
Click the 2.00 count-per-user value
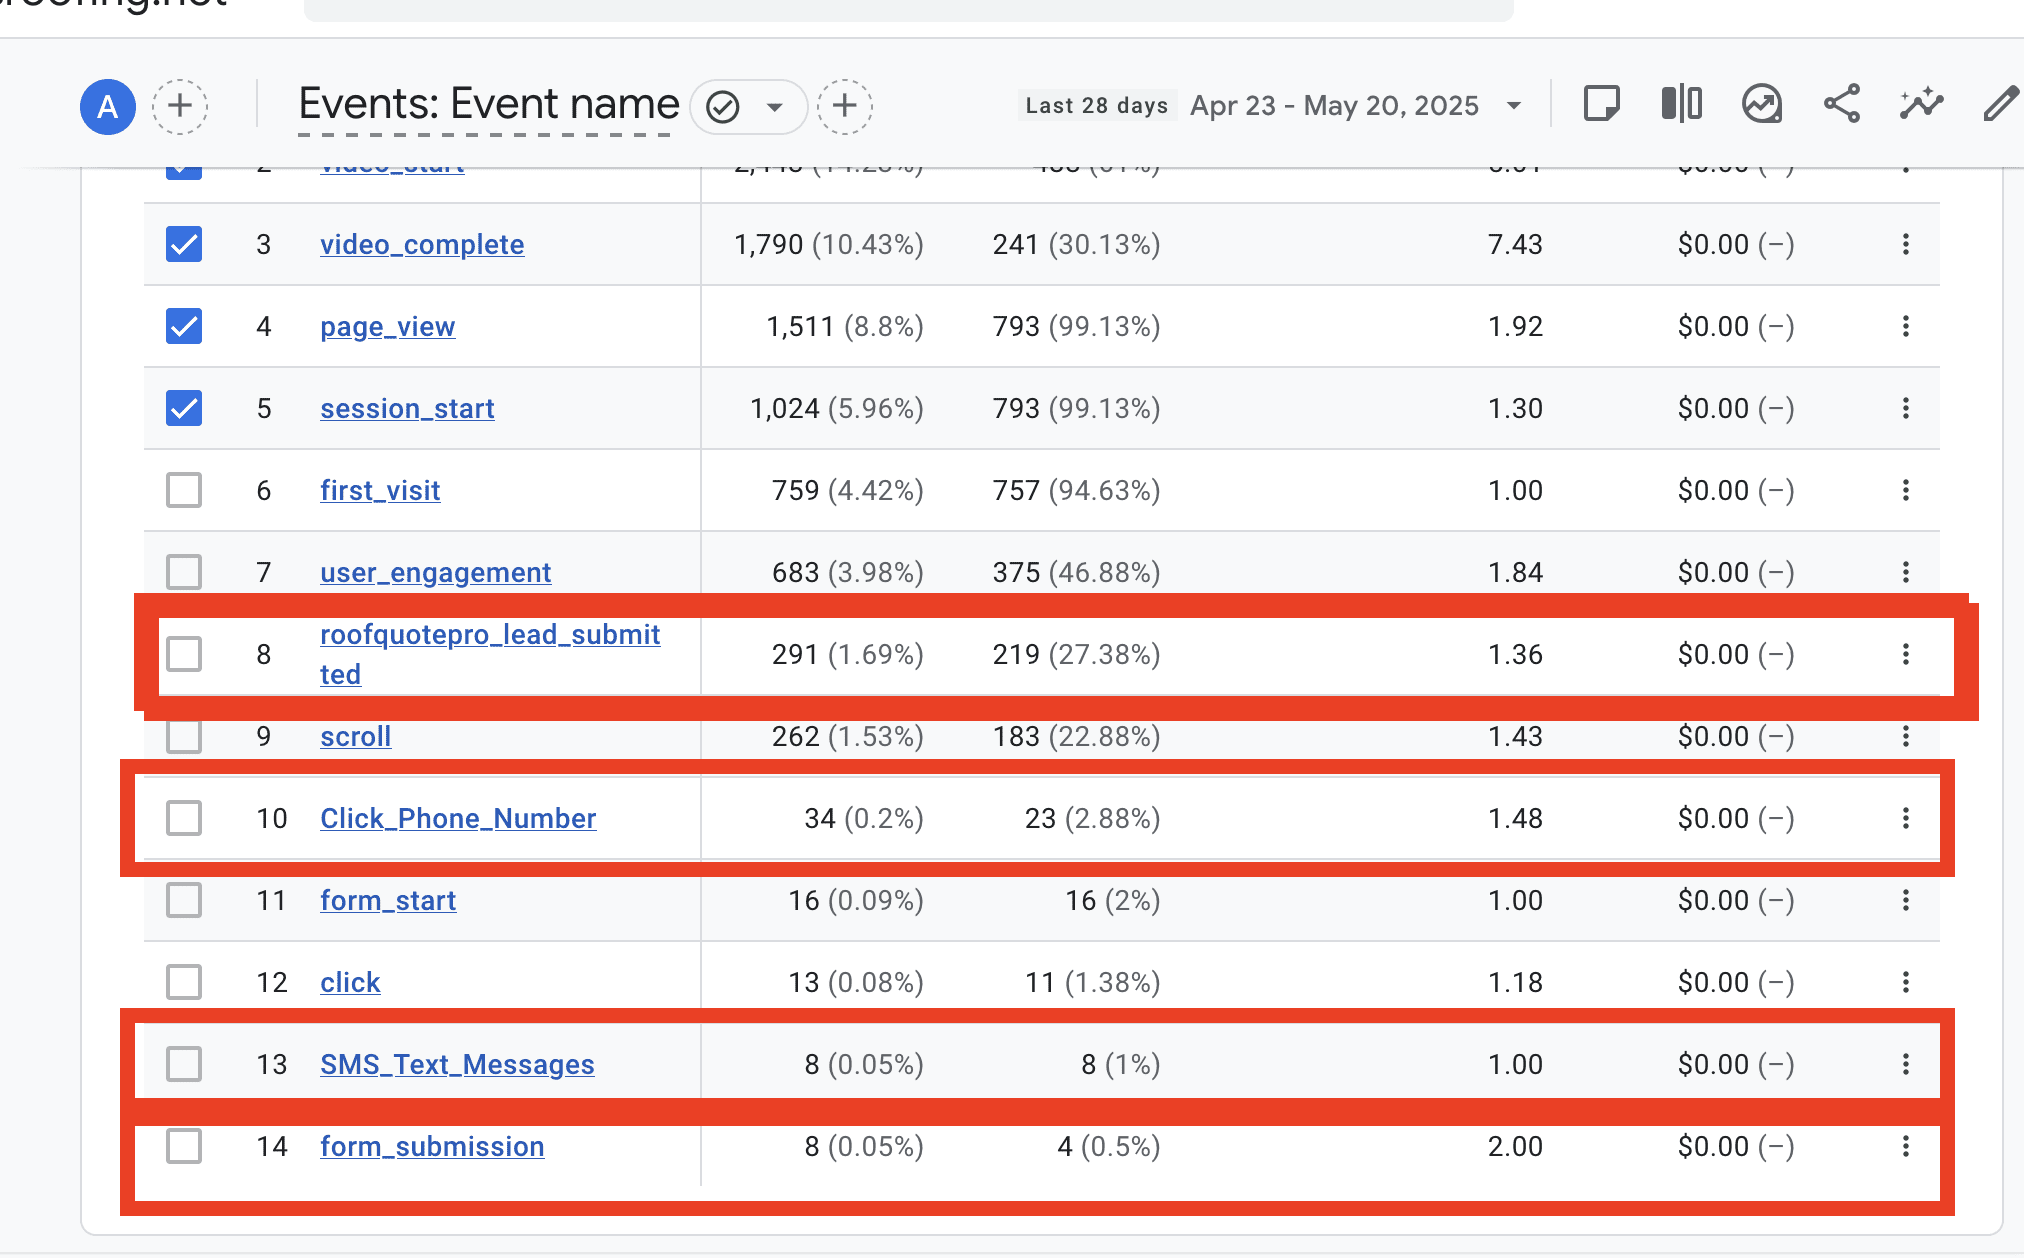tap(1515, 1147)
